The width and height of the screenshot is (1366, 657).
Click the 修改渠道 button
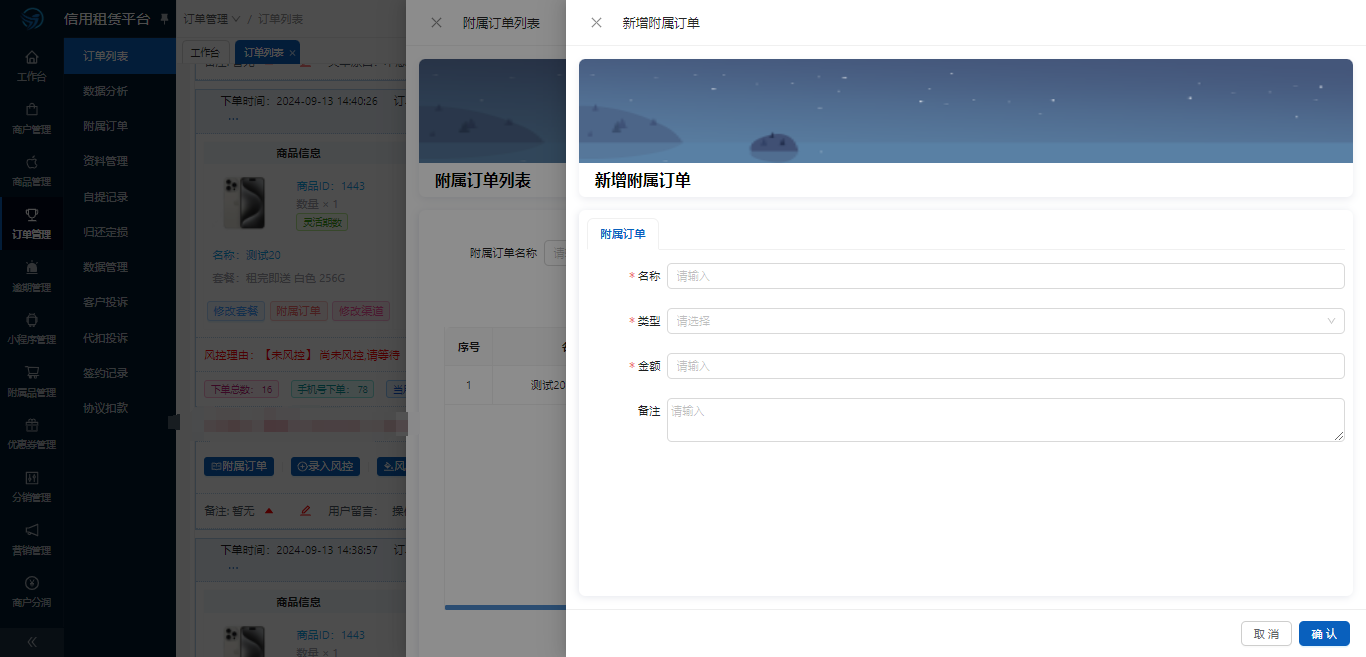(360, 311)
